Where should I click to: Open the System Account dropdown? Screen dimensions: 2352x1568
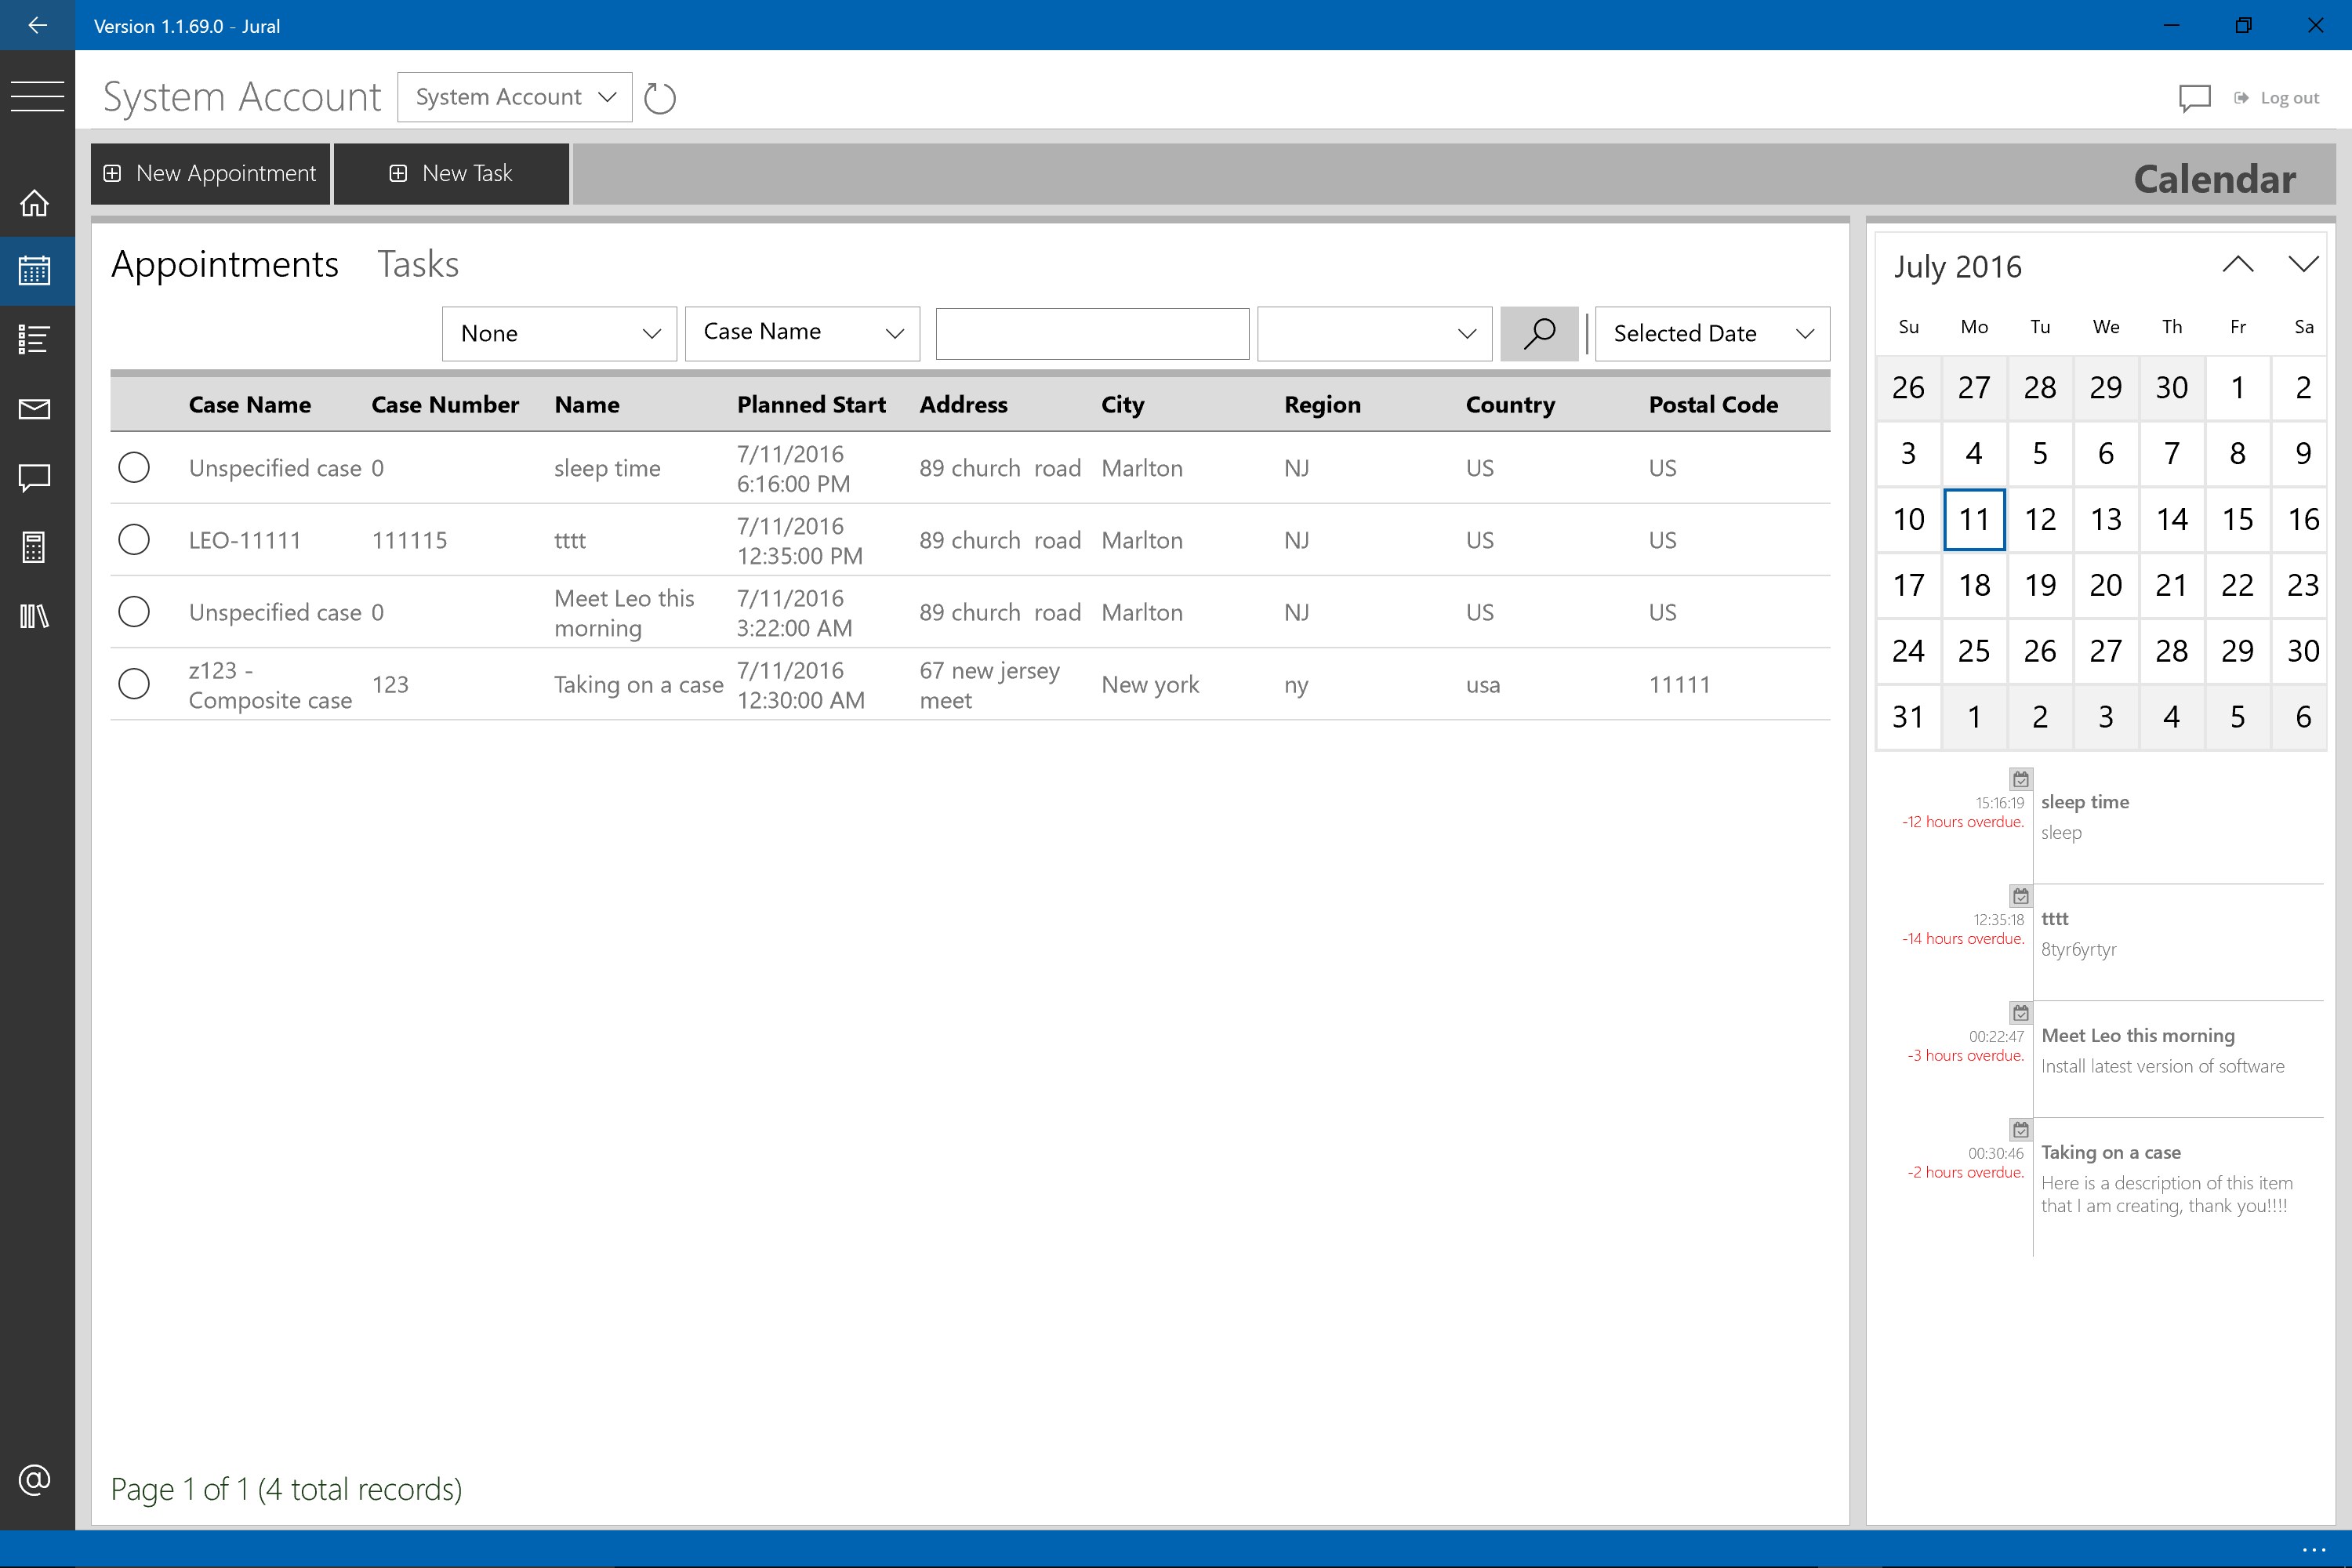pos(514,97)
